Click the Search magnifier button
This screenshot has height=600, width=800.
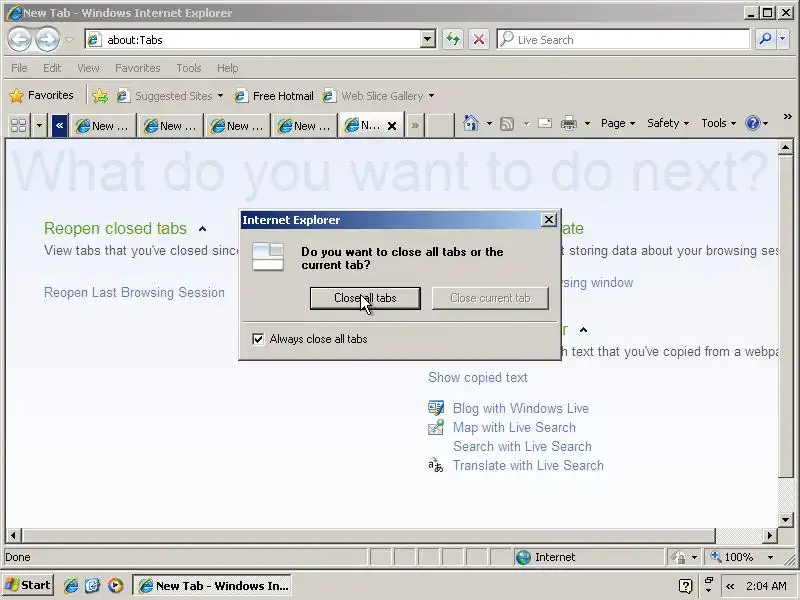click(765, 39)
